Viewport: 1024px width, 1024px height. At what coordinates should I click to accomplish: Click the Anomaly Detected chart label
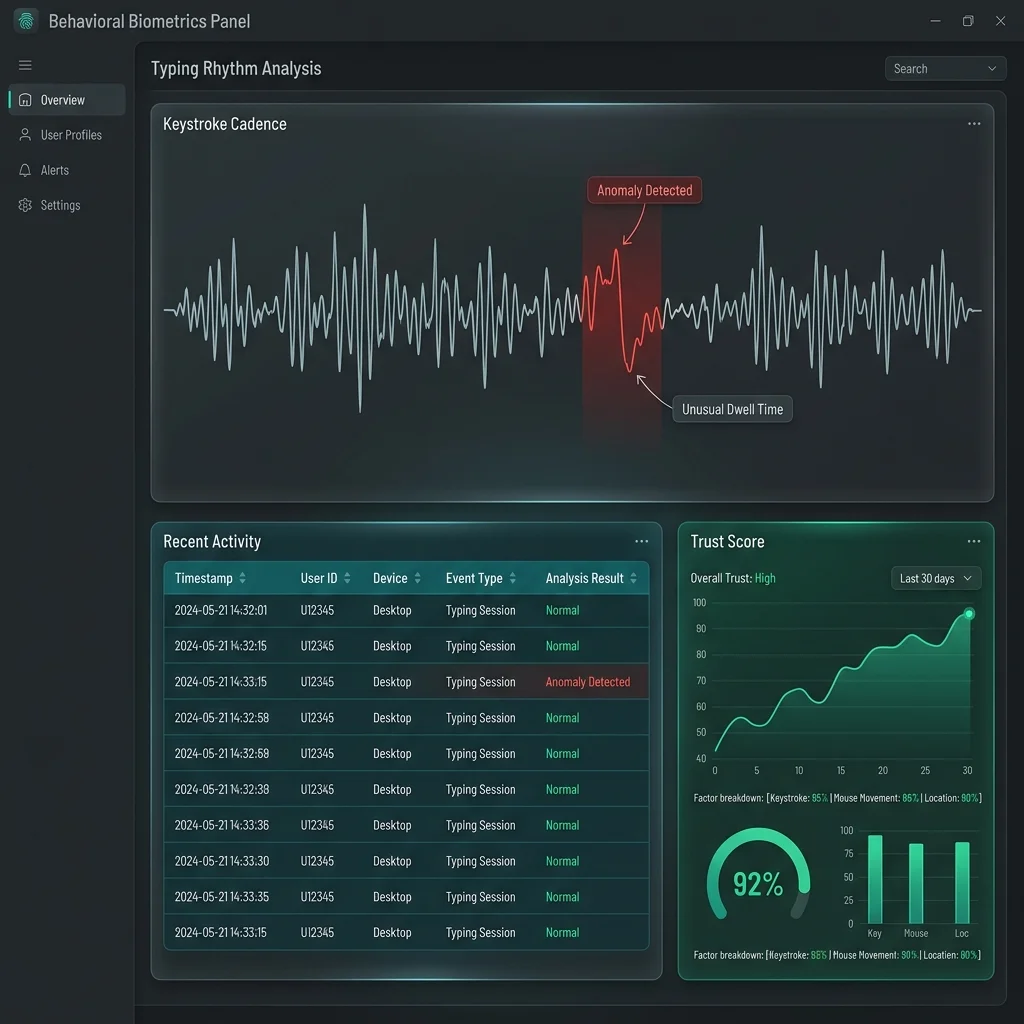[645, 190]
